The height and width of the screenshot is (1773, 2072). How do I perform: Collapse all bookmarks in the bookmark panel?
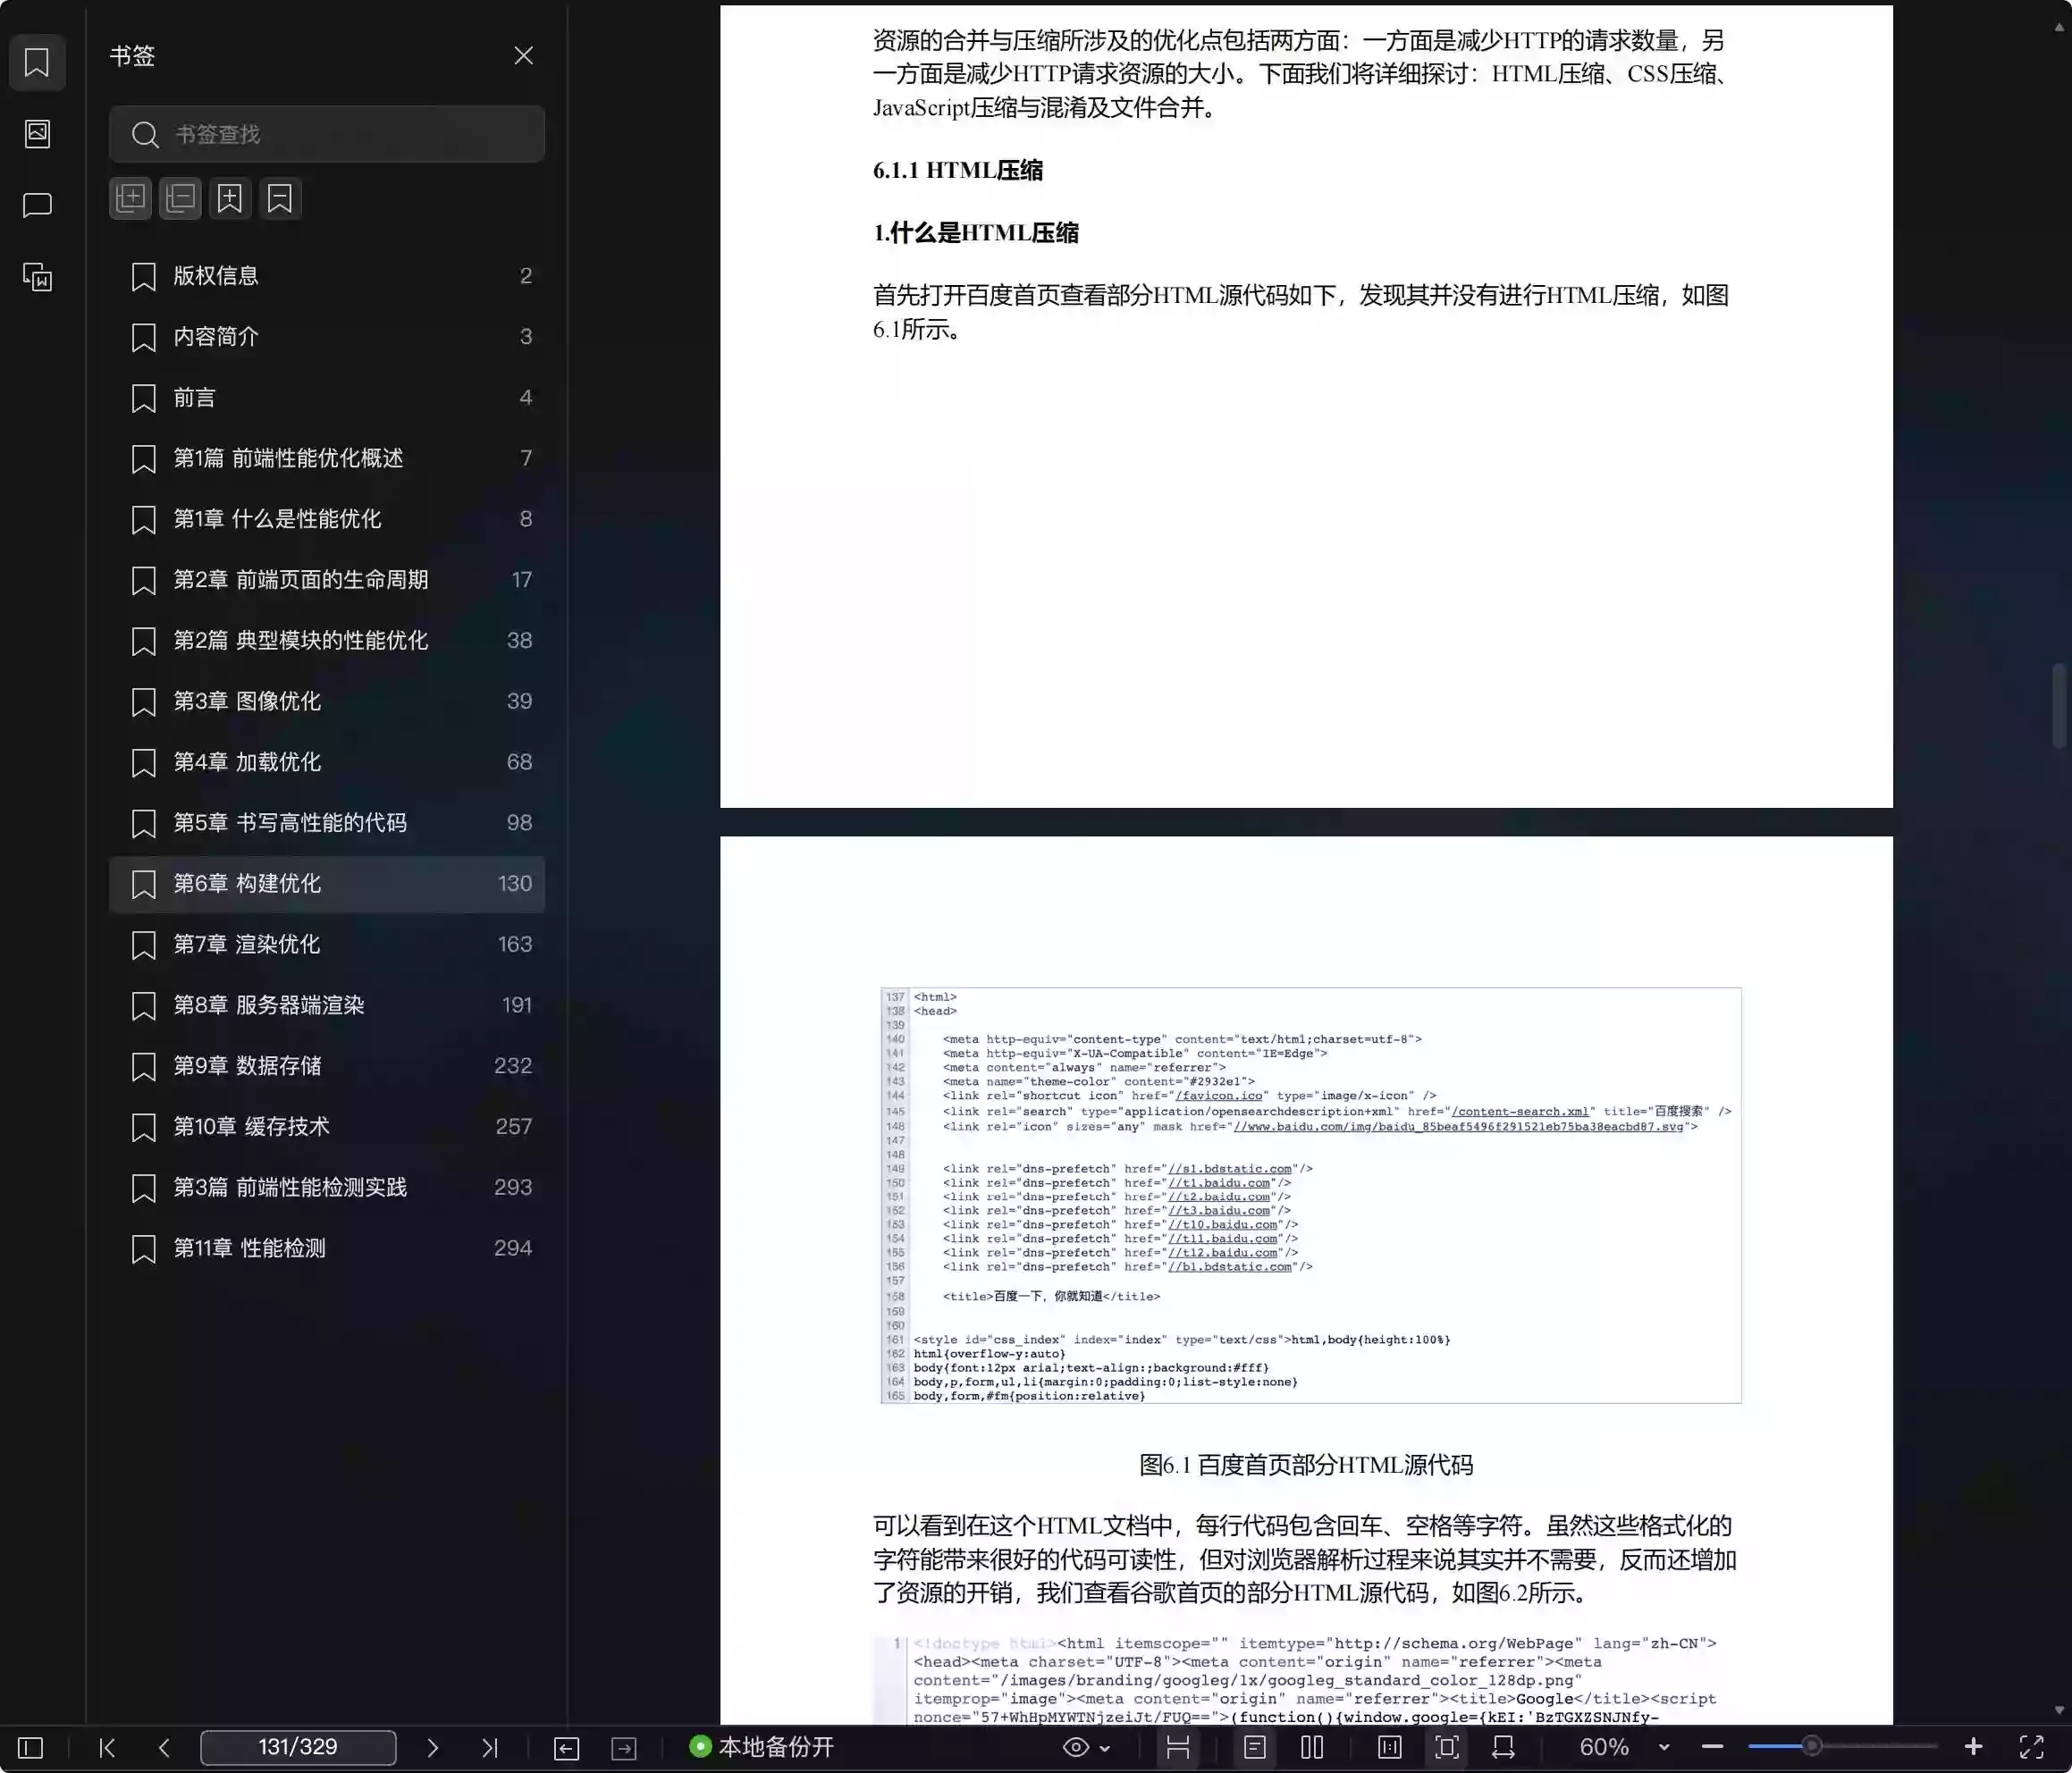[180, 198]
